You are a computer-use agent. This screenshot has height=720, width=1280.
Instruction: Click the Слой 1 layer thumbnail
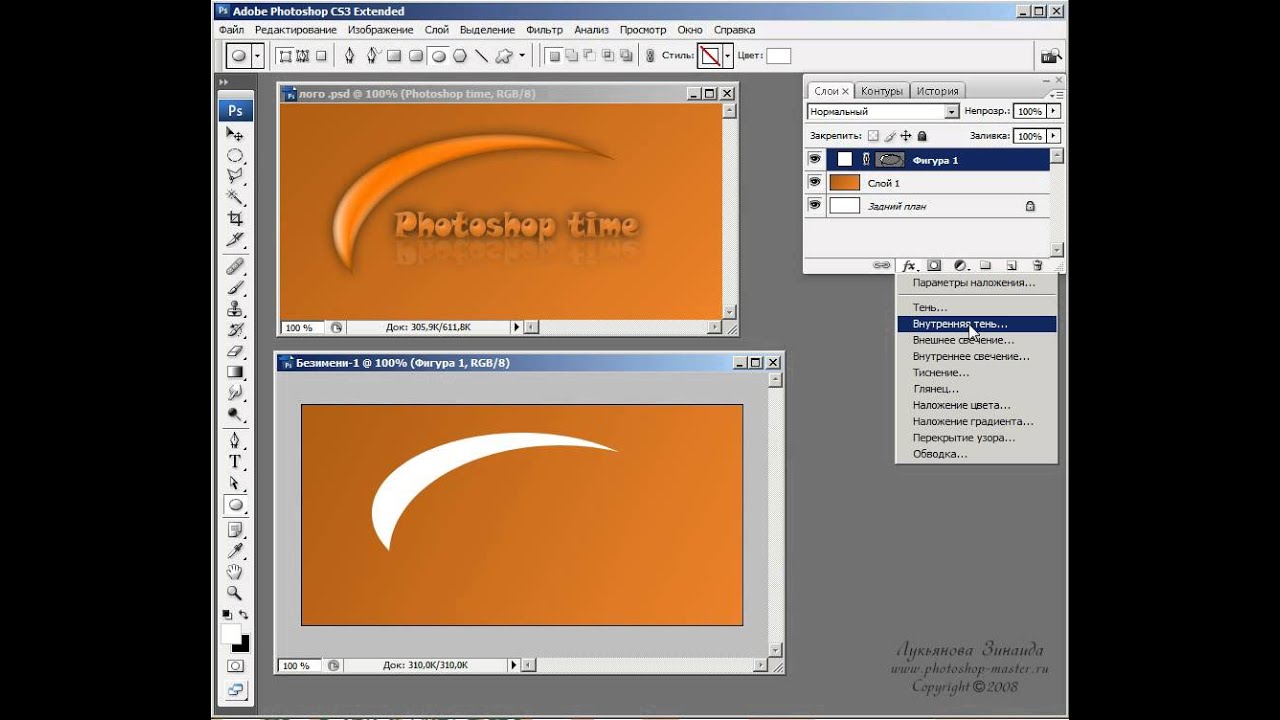coord(845,182)
